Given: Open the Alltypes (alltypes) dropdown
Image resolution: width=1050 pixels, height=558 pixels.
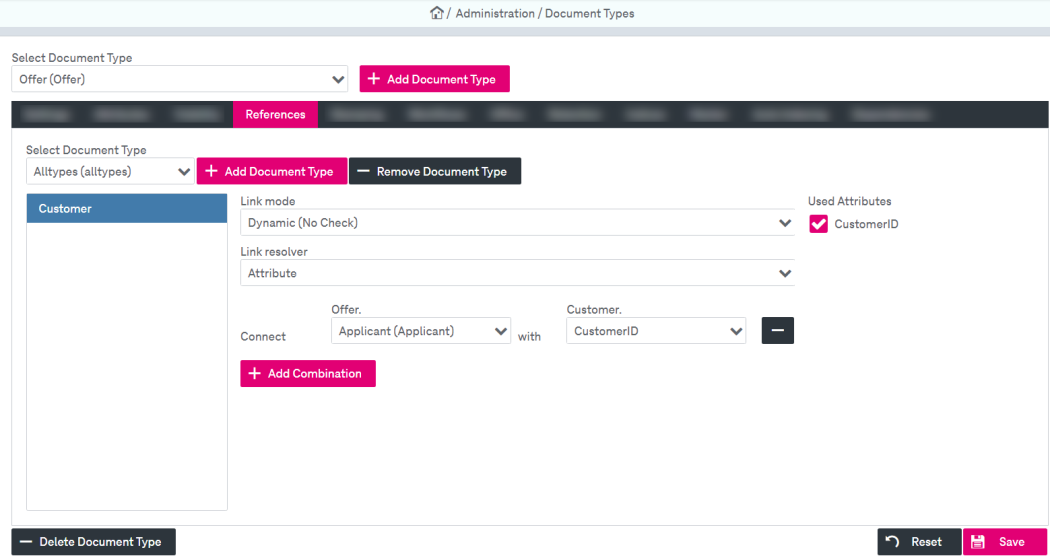Looking at the screenshot, I should 110,172.
